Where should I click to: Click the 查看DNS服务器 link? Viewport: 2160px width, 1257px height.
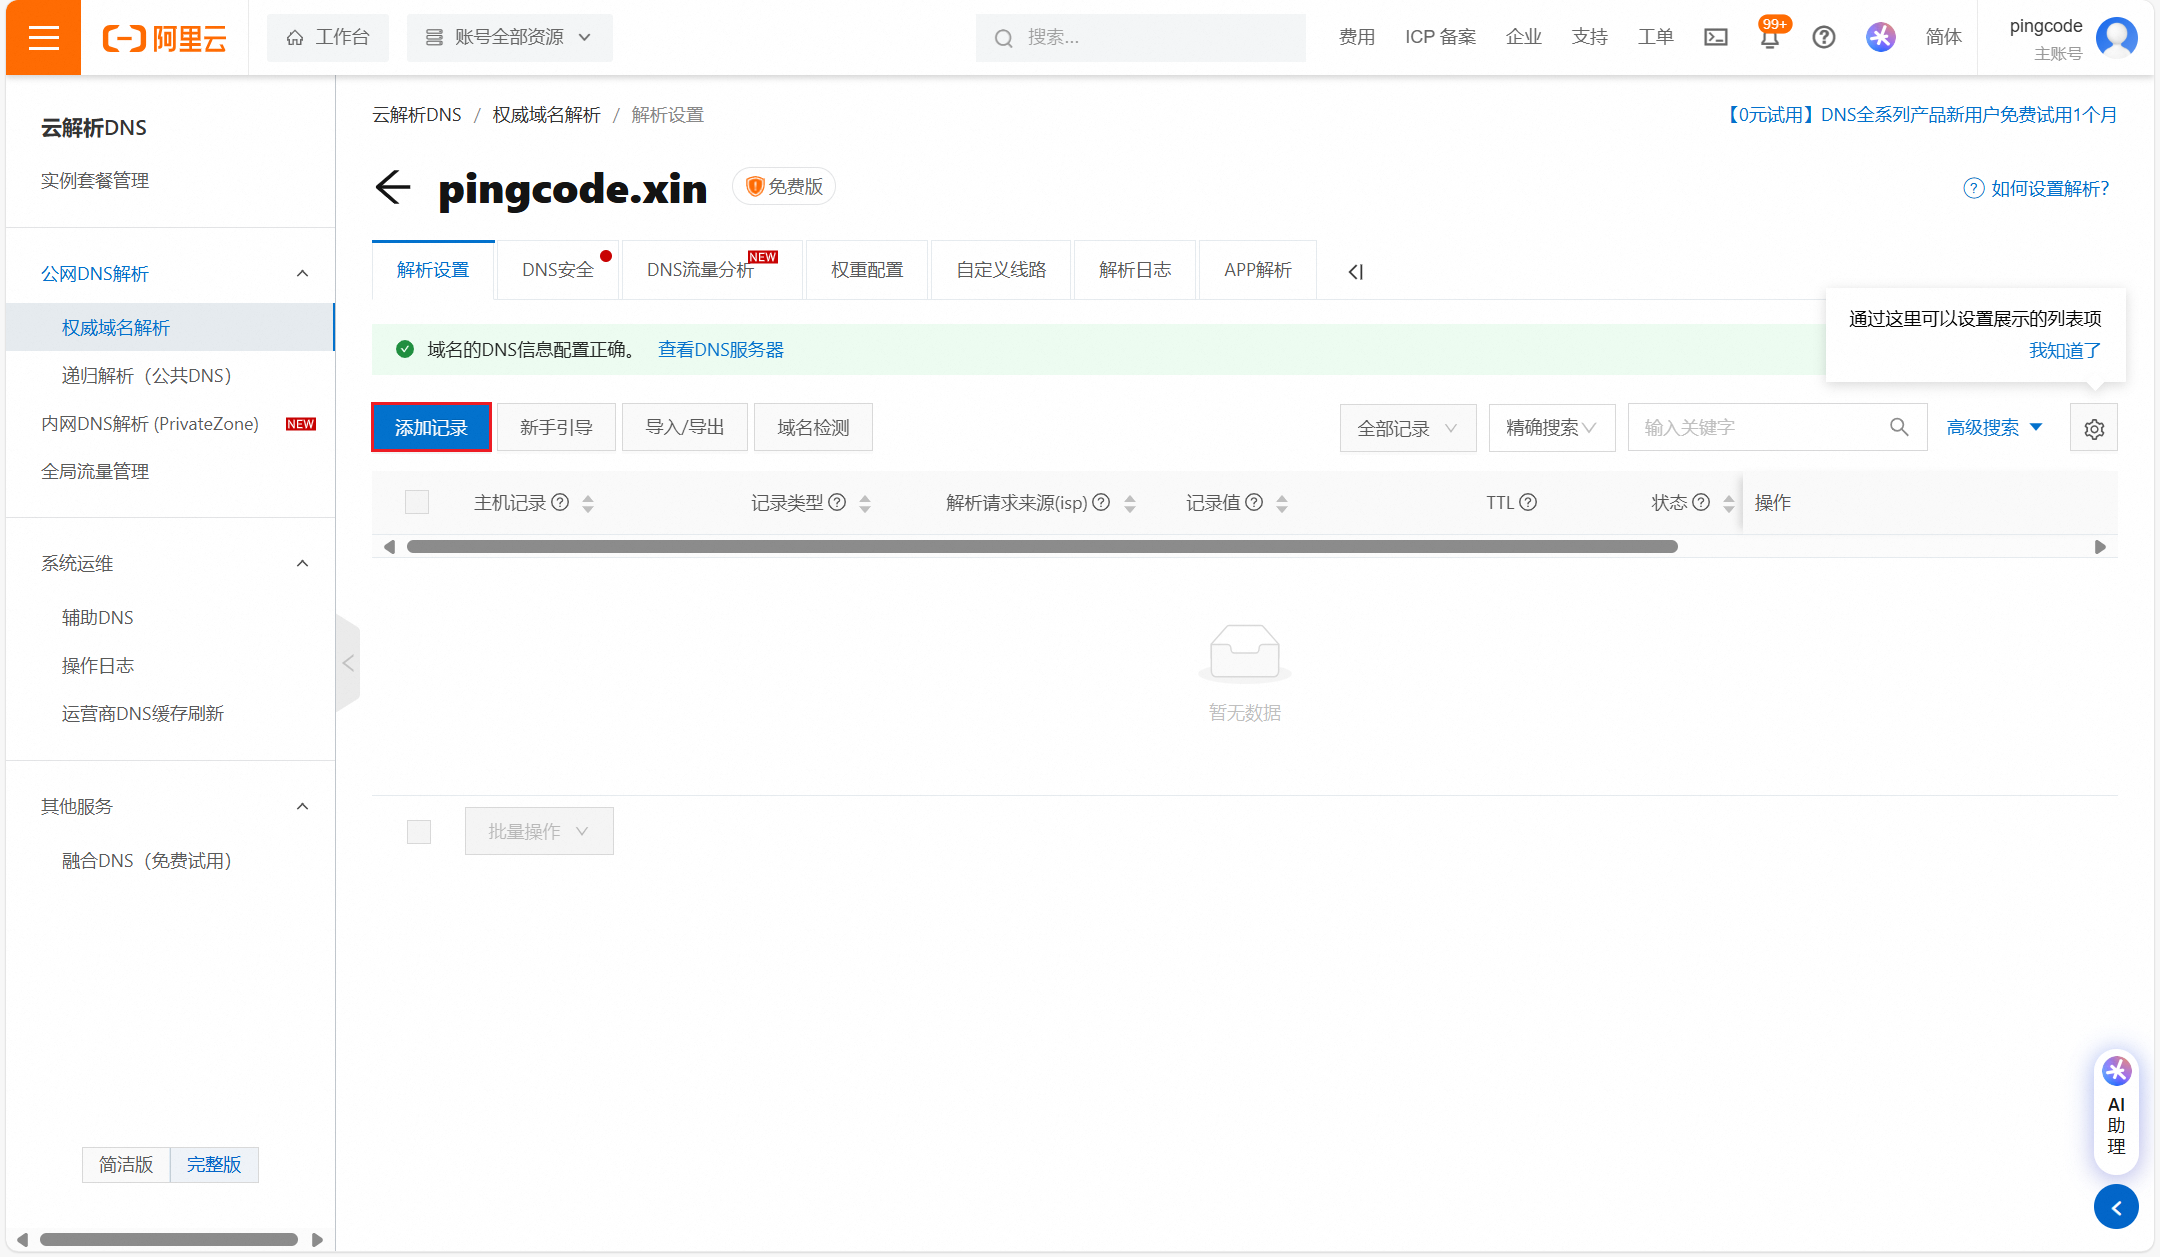click(720, 350)
